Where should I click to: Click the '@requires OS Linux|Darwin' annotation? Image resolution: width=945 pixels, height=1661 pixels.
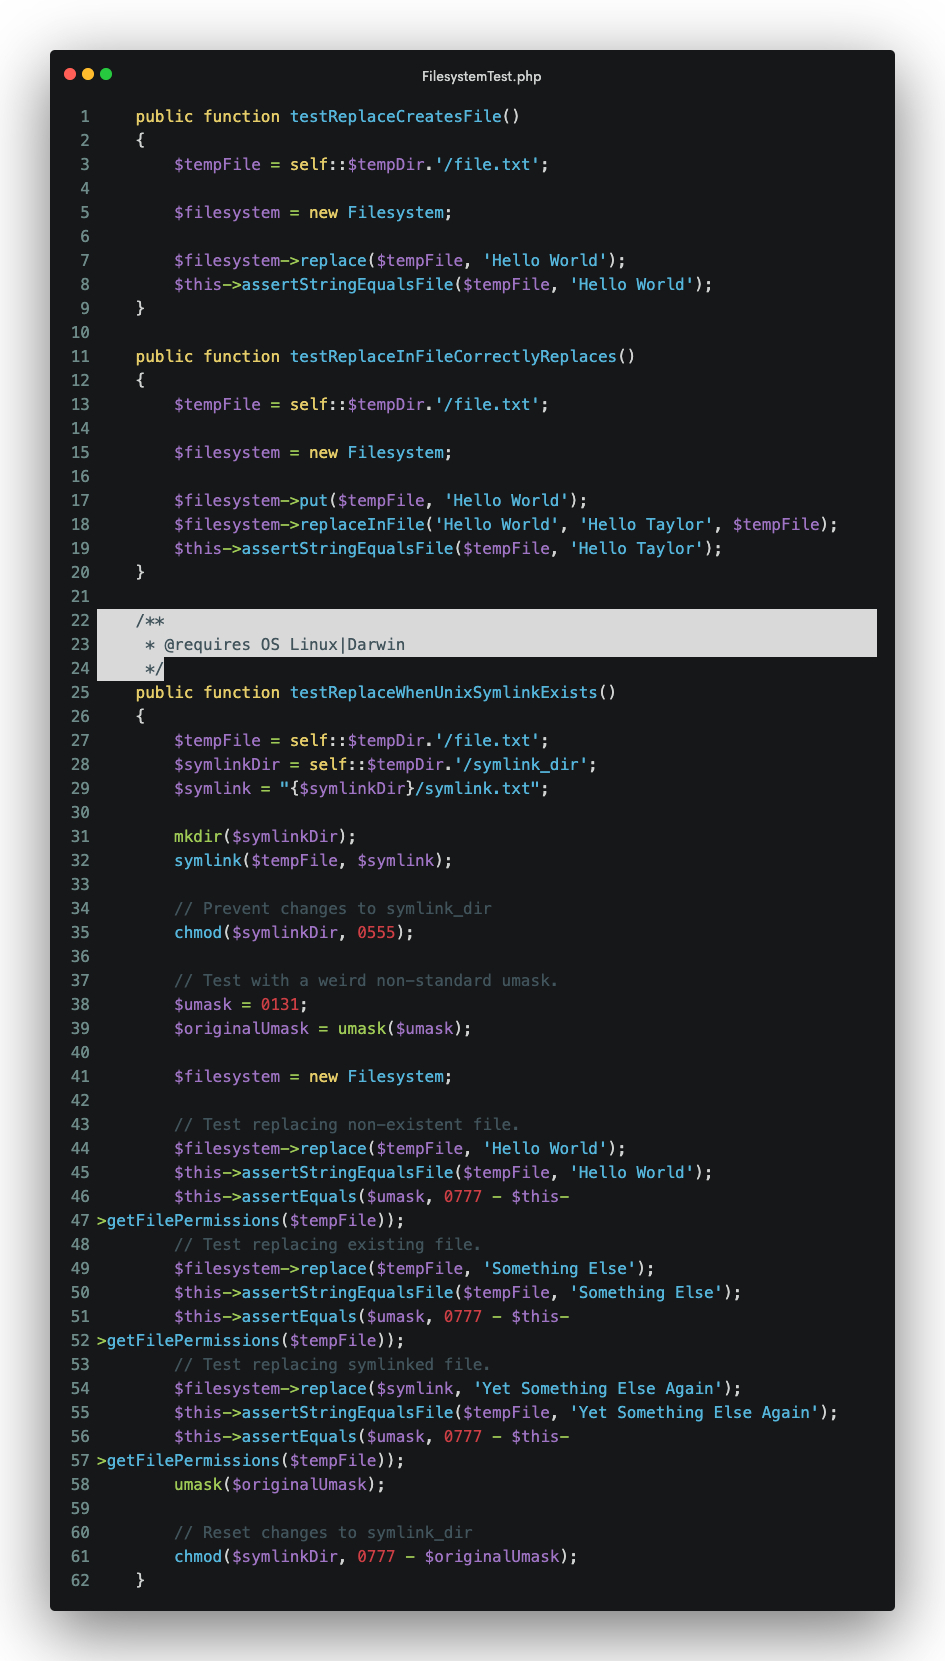285,644
